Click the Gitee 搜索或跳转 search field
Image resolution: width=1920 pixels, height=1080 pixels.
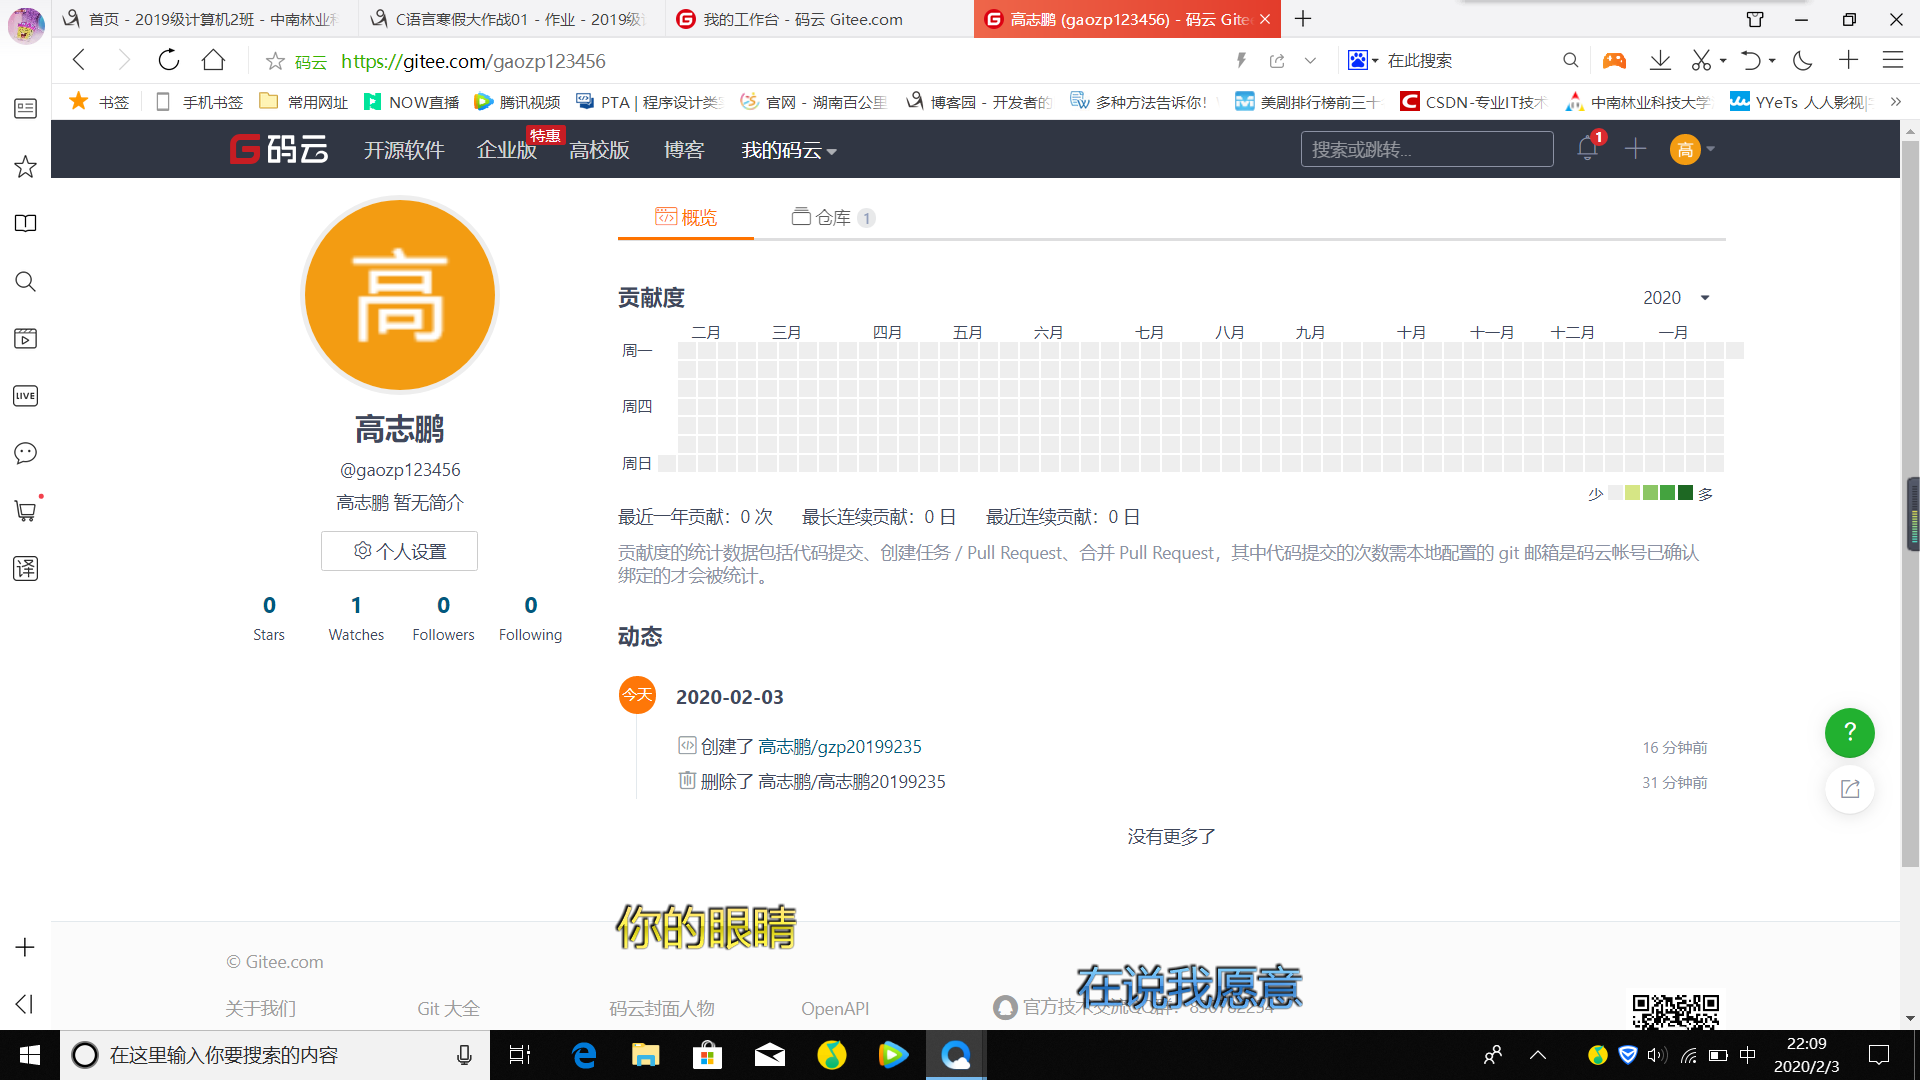pos(1426,149)
